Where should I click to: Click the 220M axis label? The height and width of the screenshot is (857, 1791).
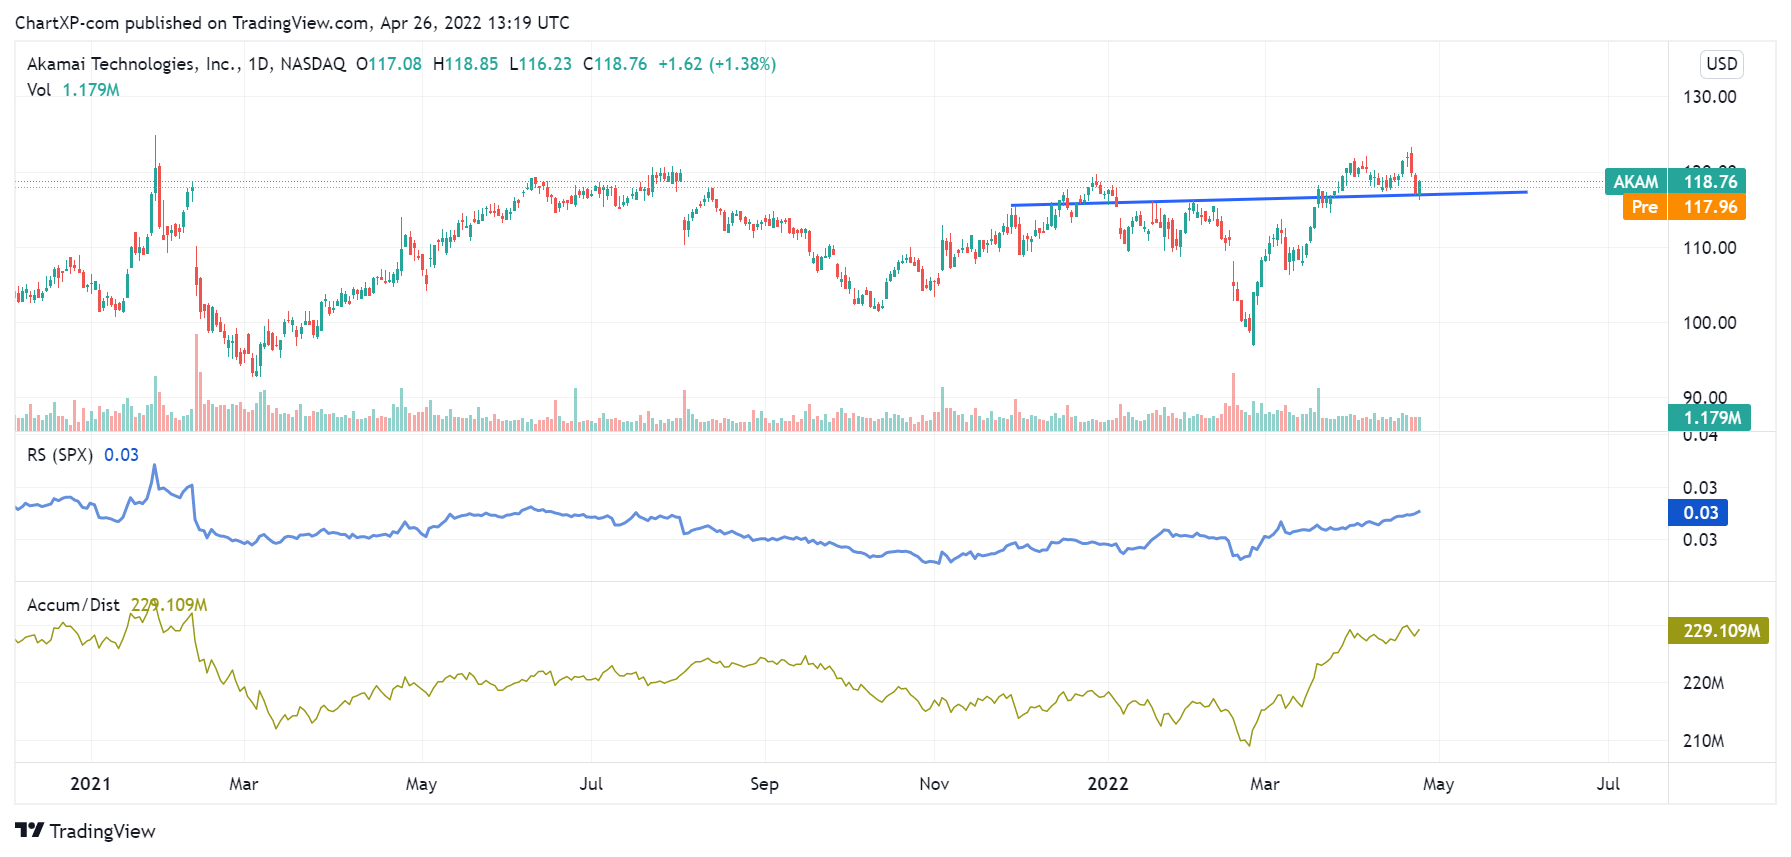[x=1703, y=683]
